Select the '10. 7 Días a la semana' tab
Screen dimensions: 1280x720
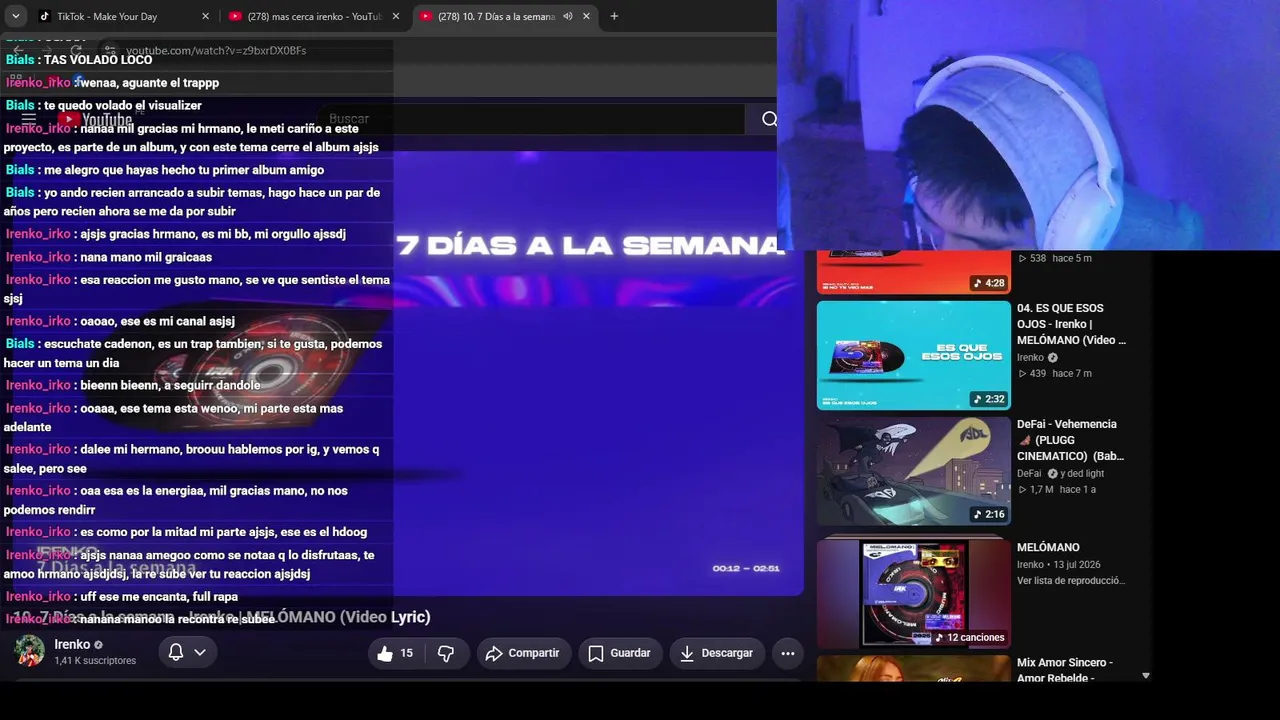click(x=495, y=16)
